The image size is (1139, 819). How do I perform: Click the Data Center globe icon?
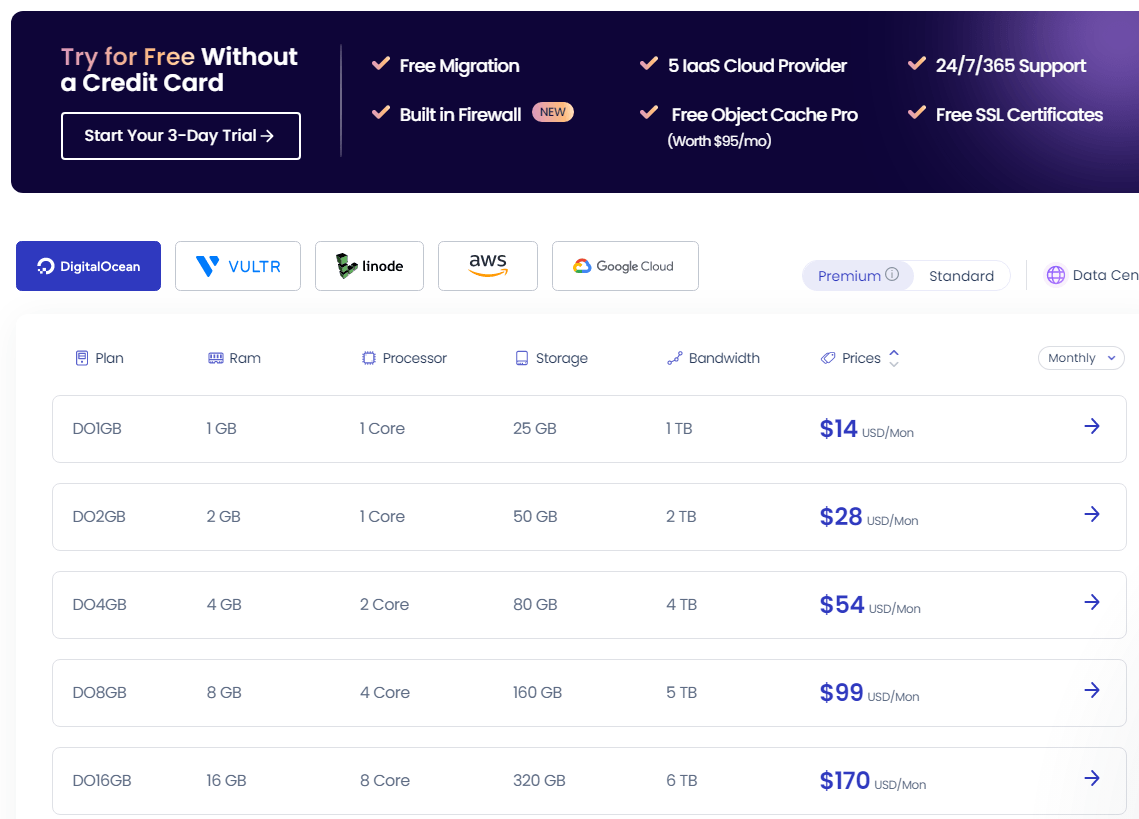click(1056, 275)
